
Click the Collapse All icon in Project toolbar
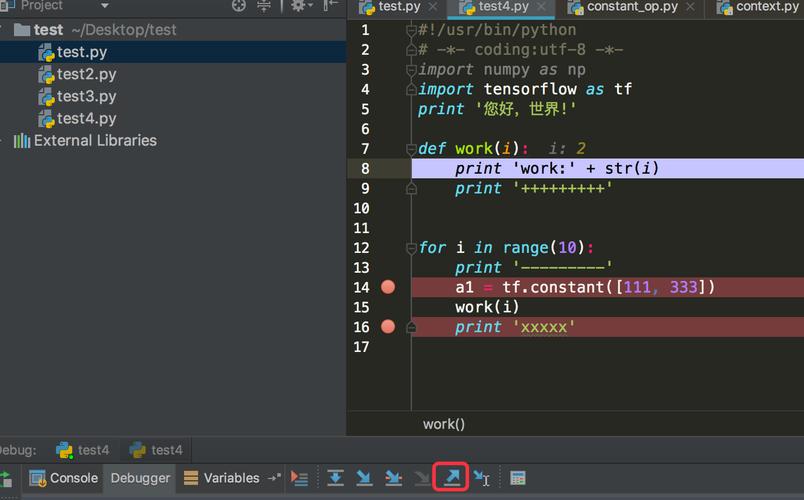click(264, 6)
